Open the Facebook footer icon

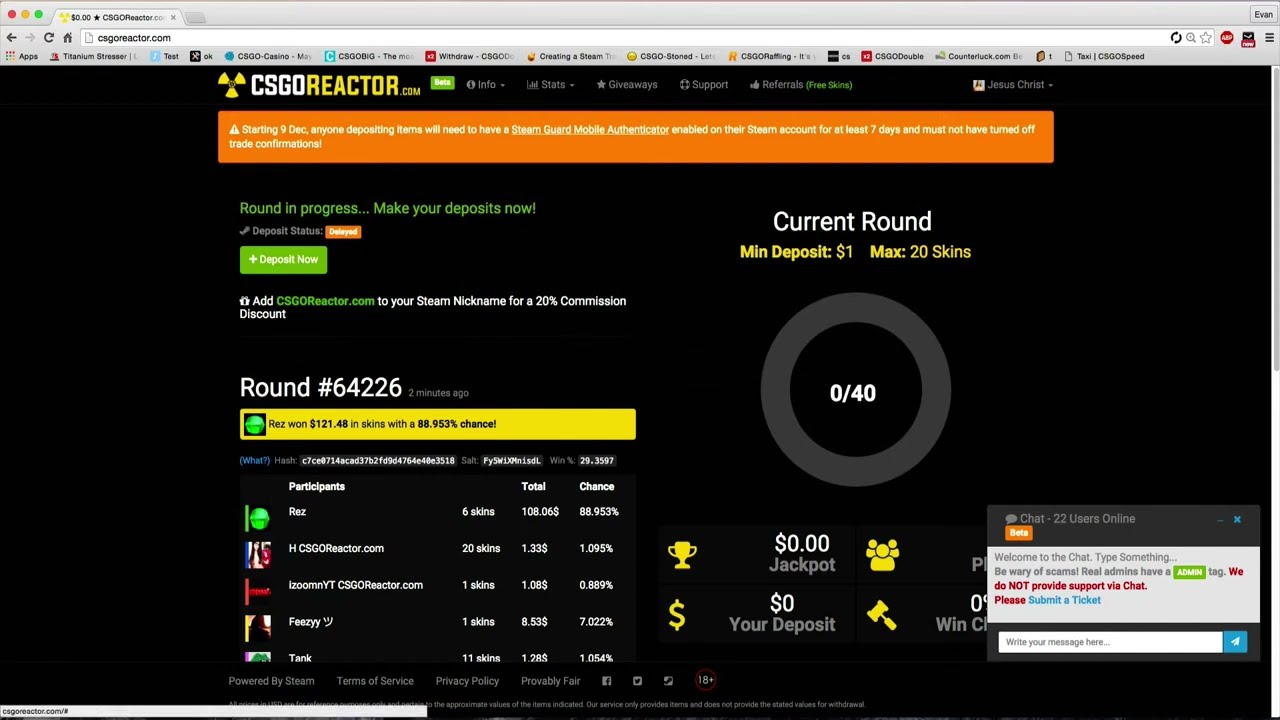(x=606, y=681)
